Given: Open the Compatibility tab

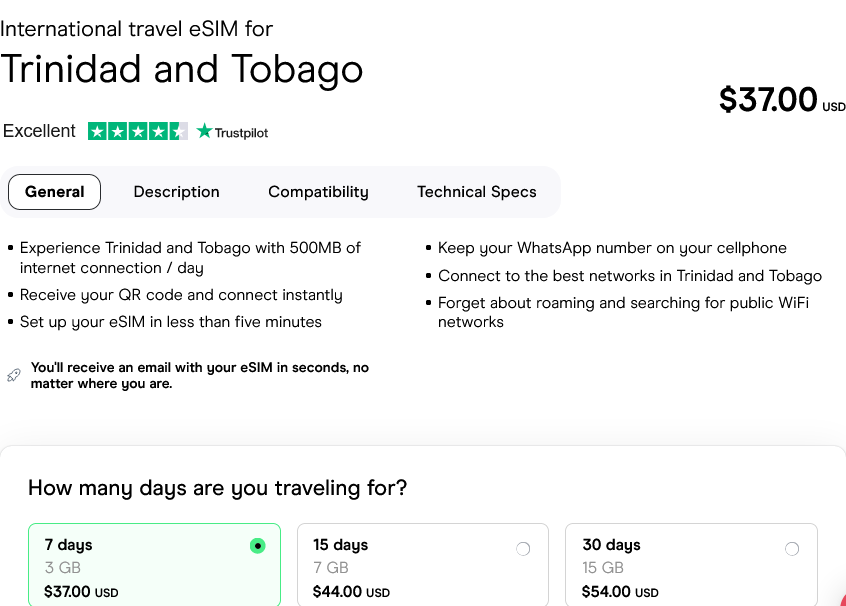Looking at the screenshot, I should pos(318,192).
